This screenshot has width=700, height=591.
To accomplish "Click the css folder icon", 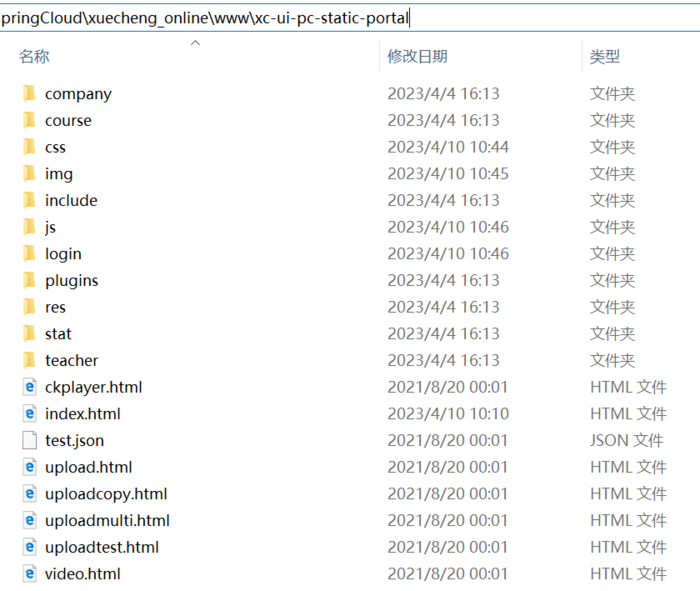I will pos(29,147).
